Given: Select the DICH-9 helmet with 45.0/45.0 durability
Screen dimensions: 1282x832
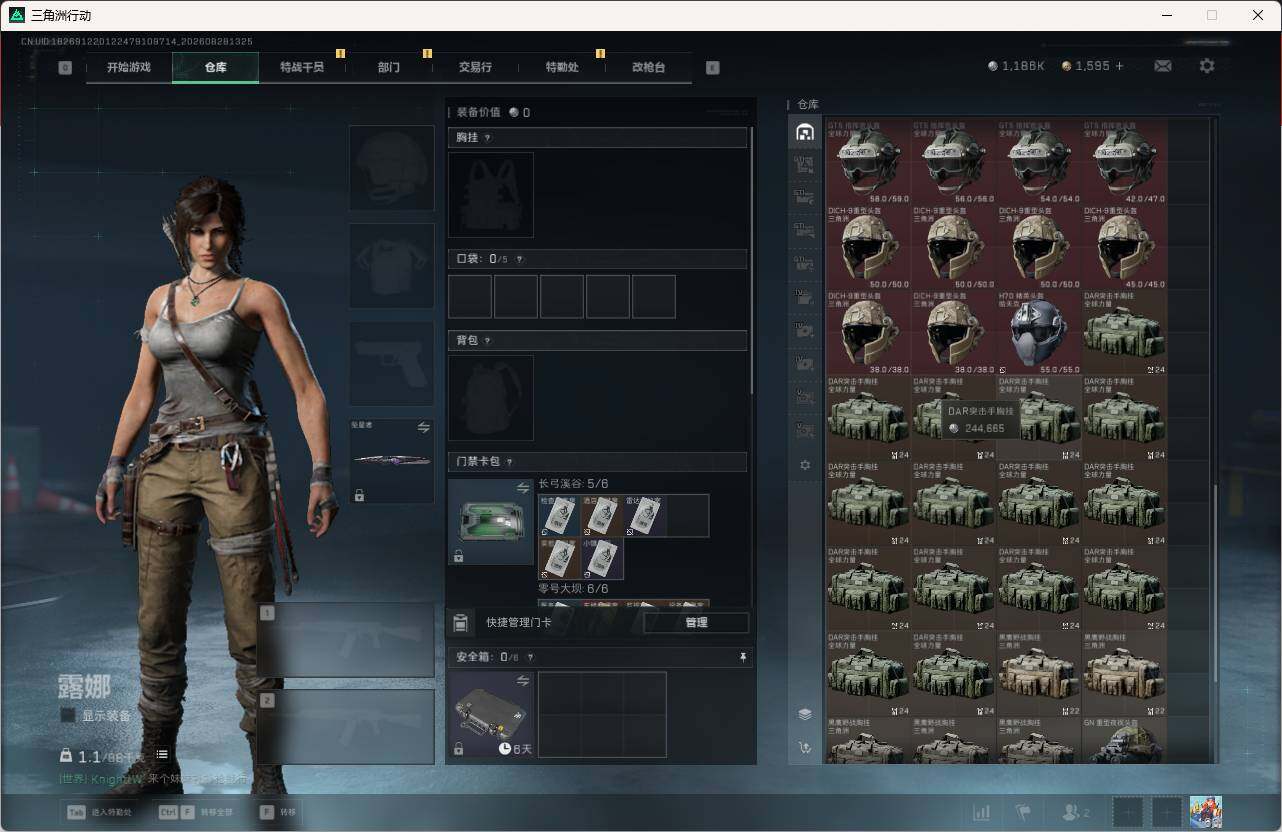Looking at the screenshot, I should click(1124, 248).
